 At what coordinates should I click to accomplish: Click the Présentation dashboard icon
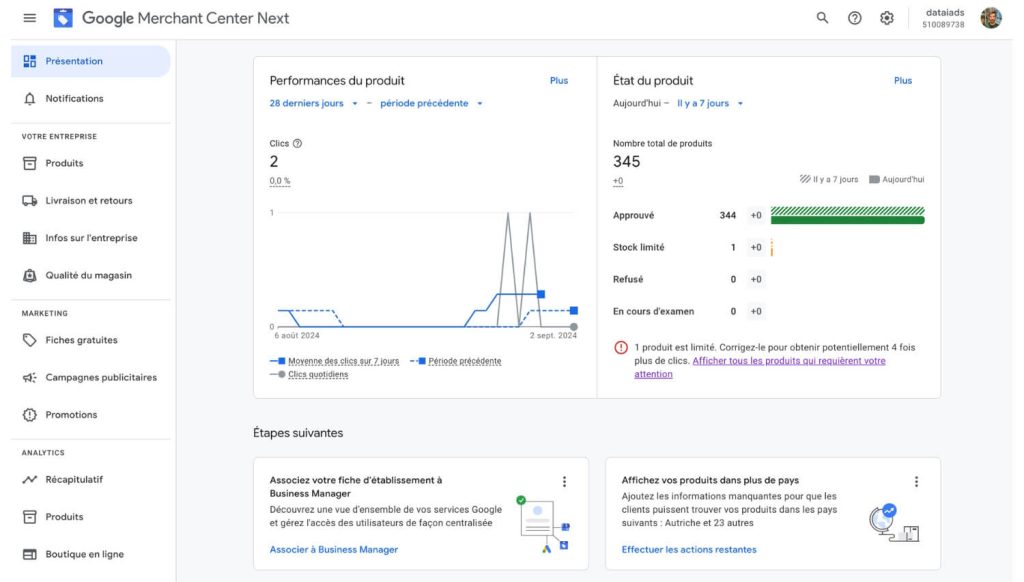[x=29, y=61]
